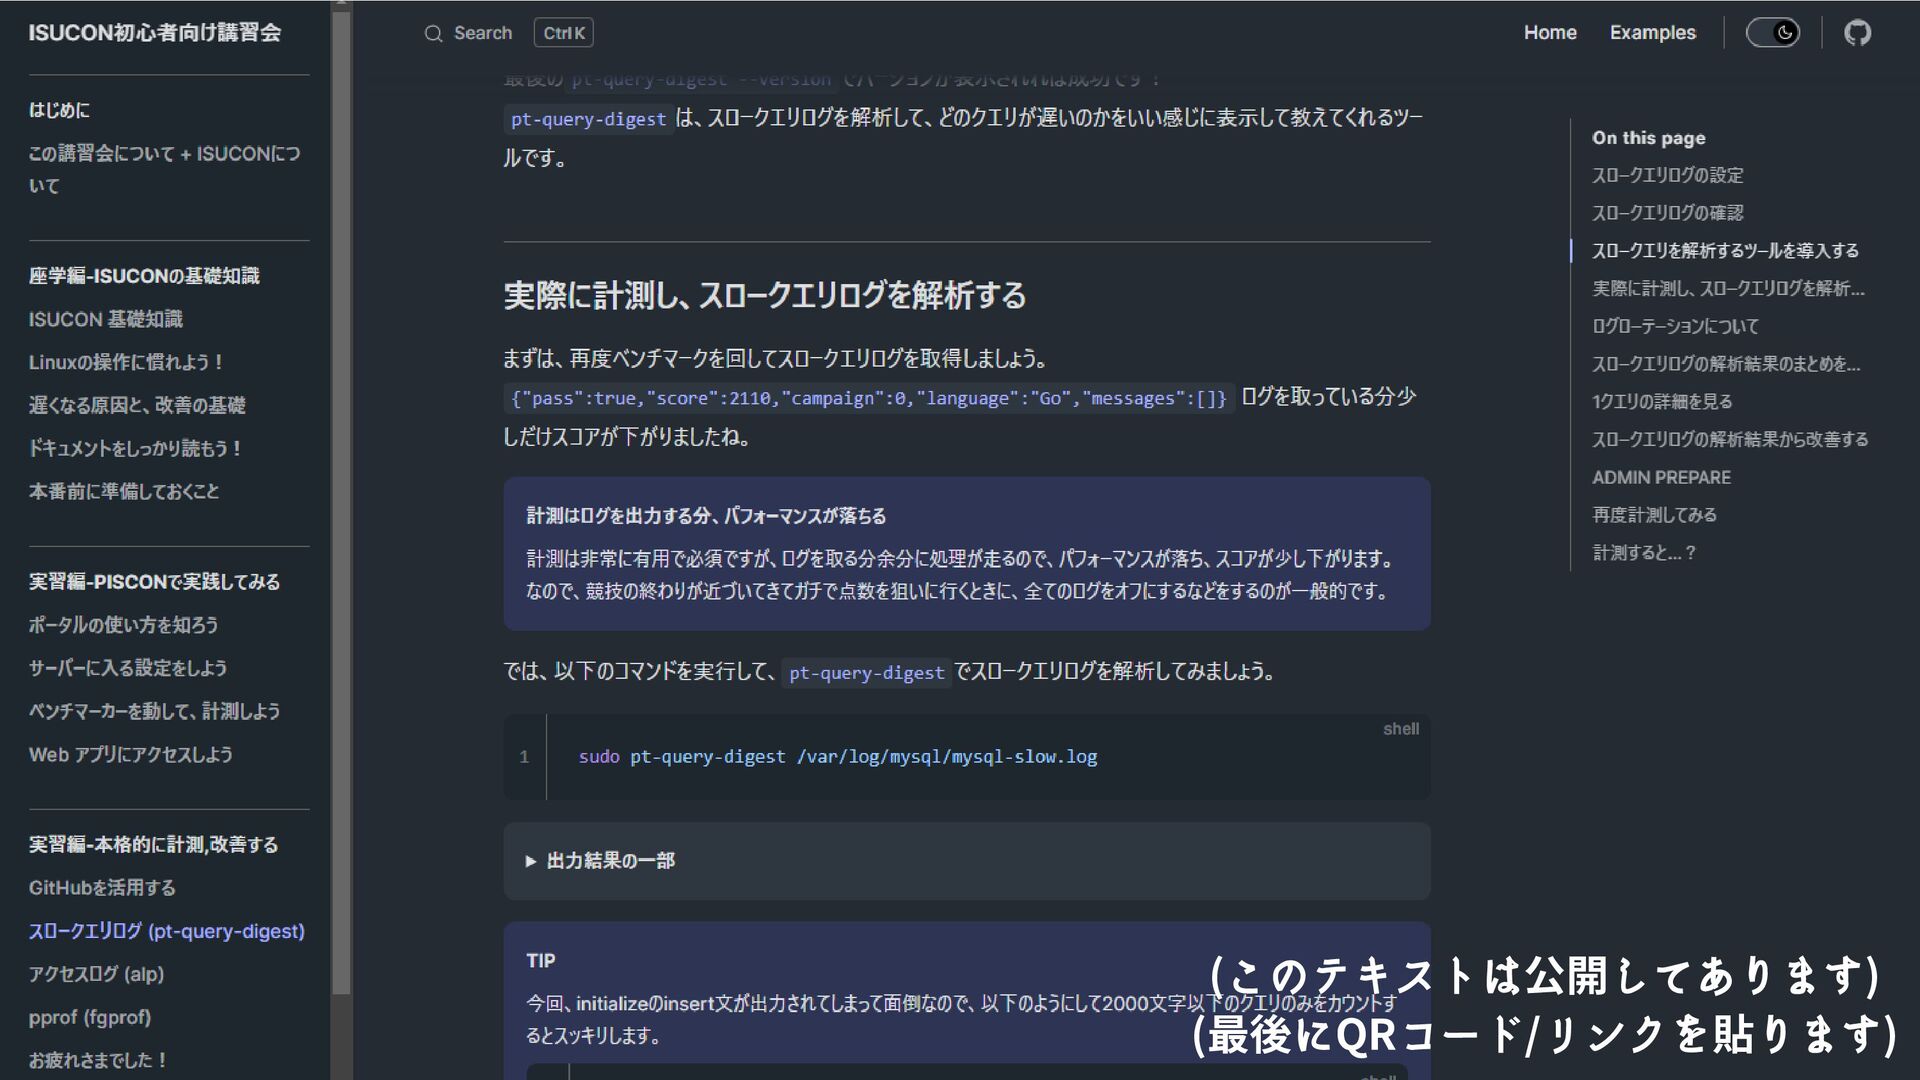Open ISUCON 基礎知識 sidebar page
The width and height of the screenshot is (1920, 1080).
[x=106, y=319]
